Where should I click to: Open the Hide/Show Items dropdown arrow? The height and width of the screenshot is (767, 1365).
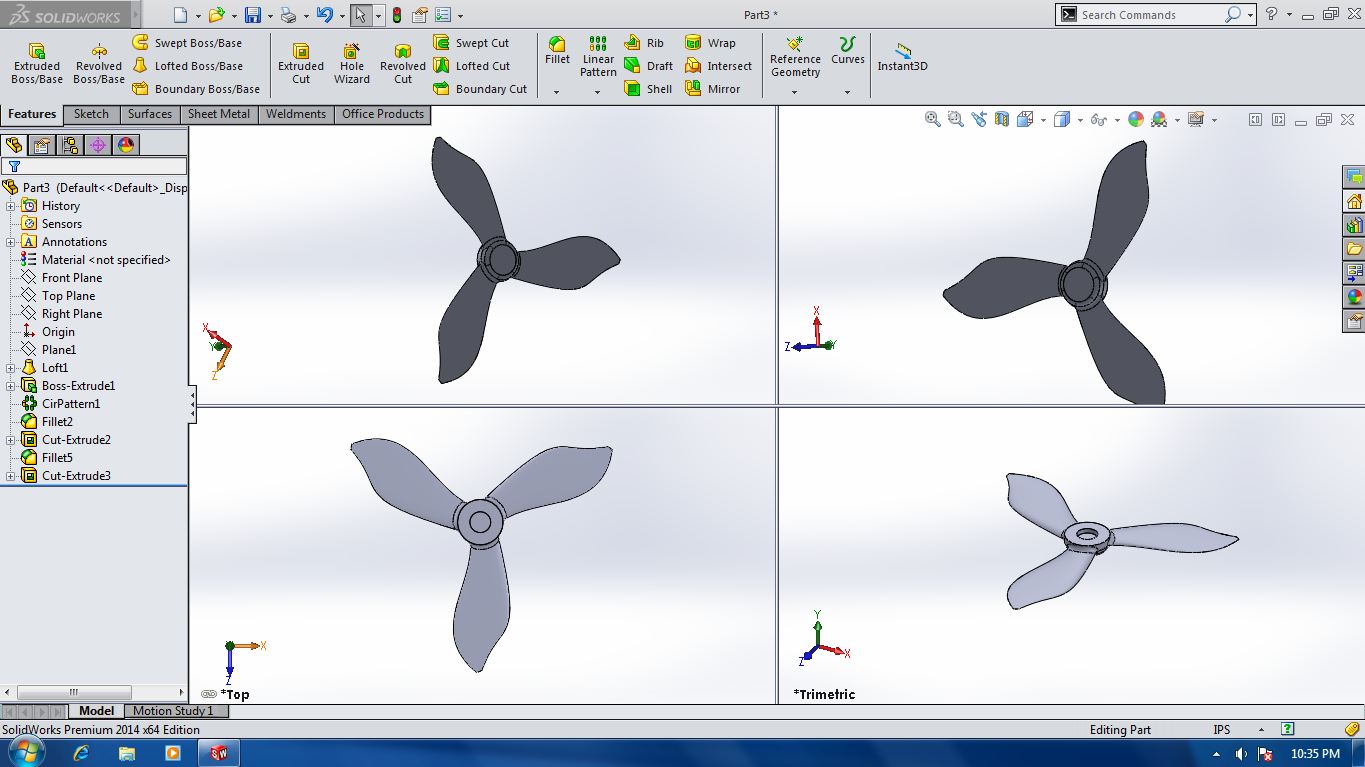click(1115, 120)
